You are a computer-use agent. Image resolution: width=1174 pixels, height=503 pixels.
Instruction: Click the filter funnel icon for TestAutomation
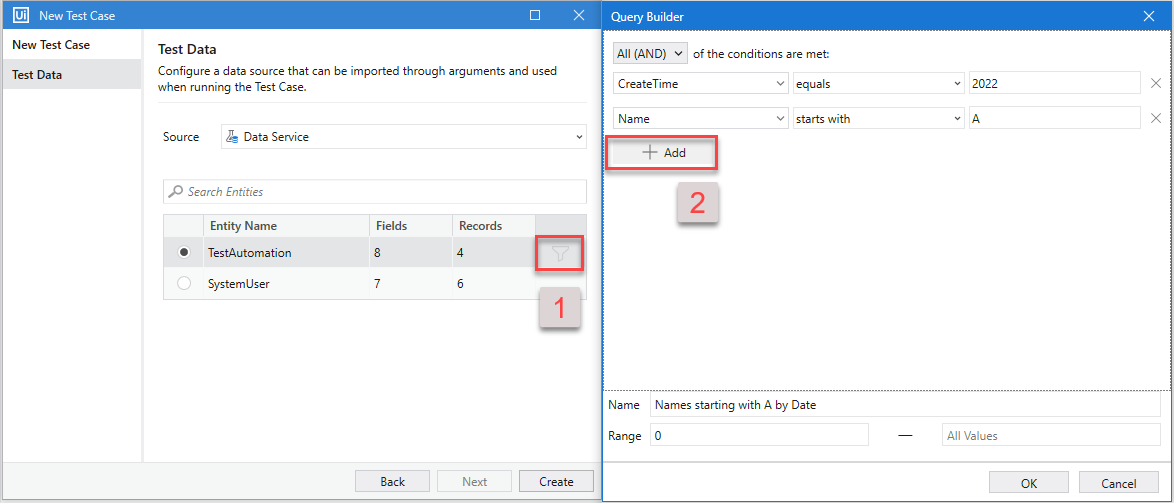pyautogui.click(x=560, y=254)
